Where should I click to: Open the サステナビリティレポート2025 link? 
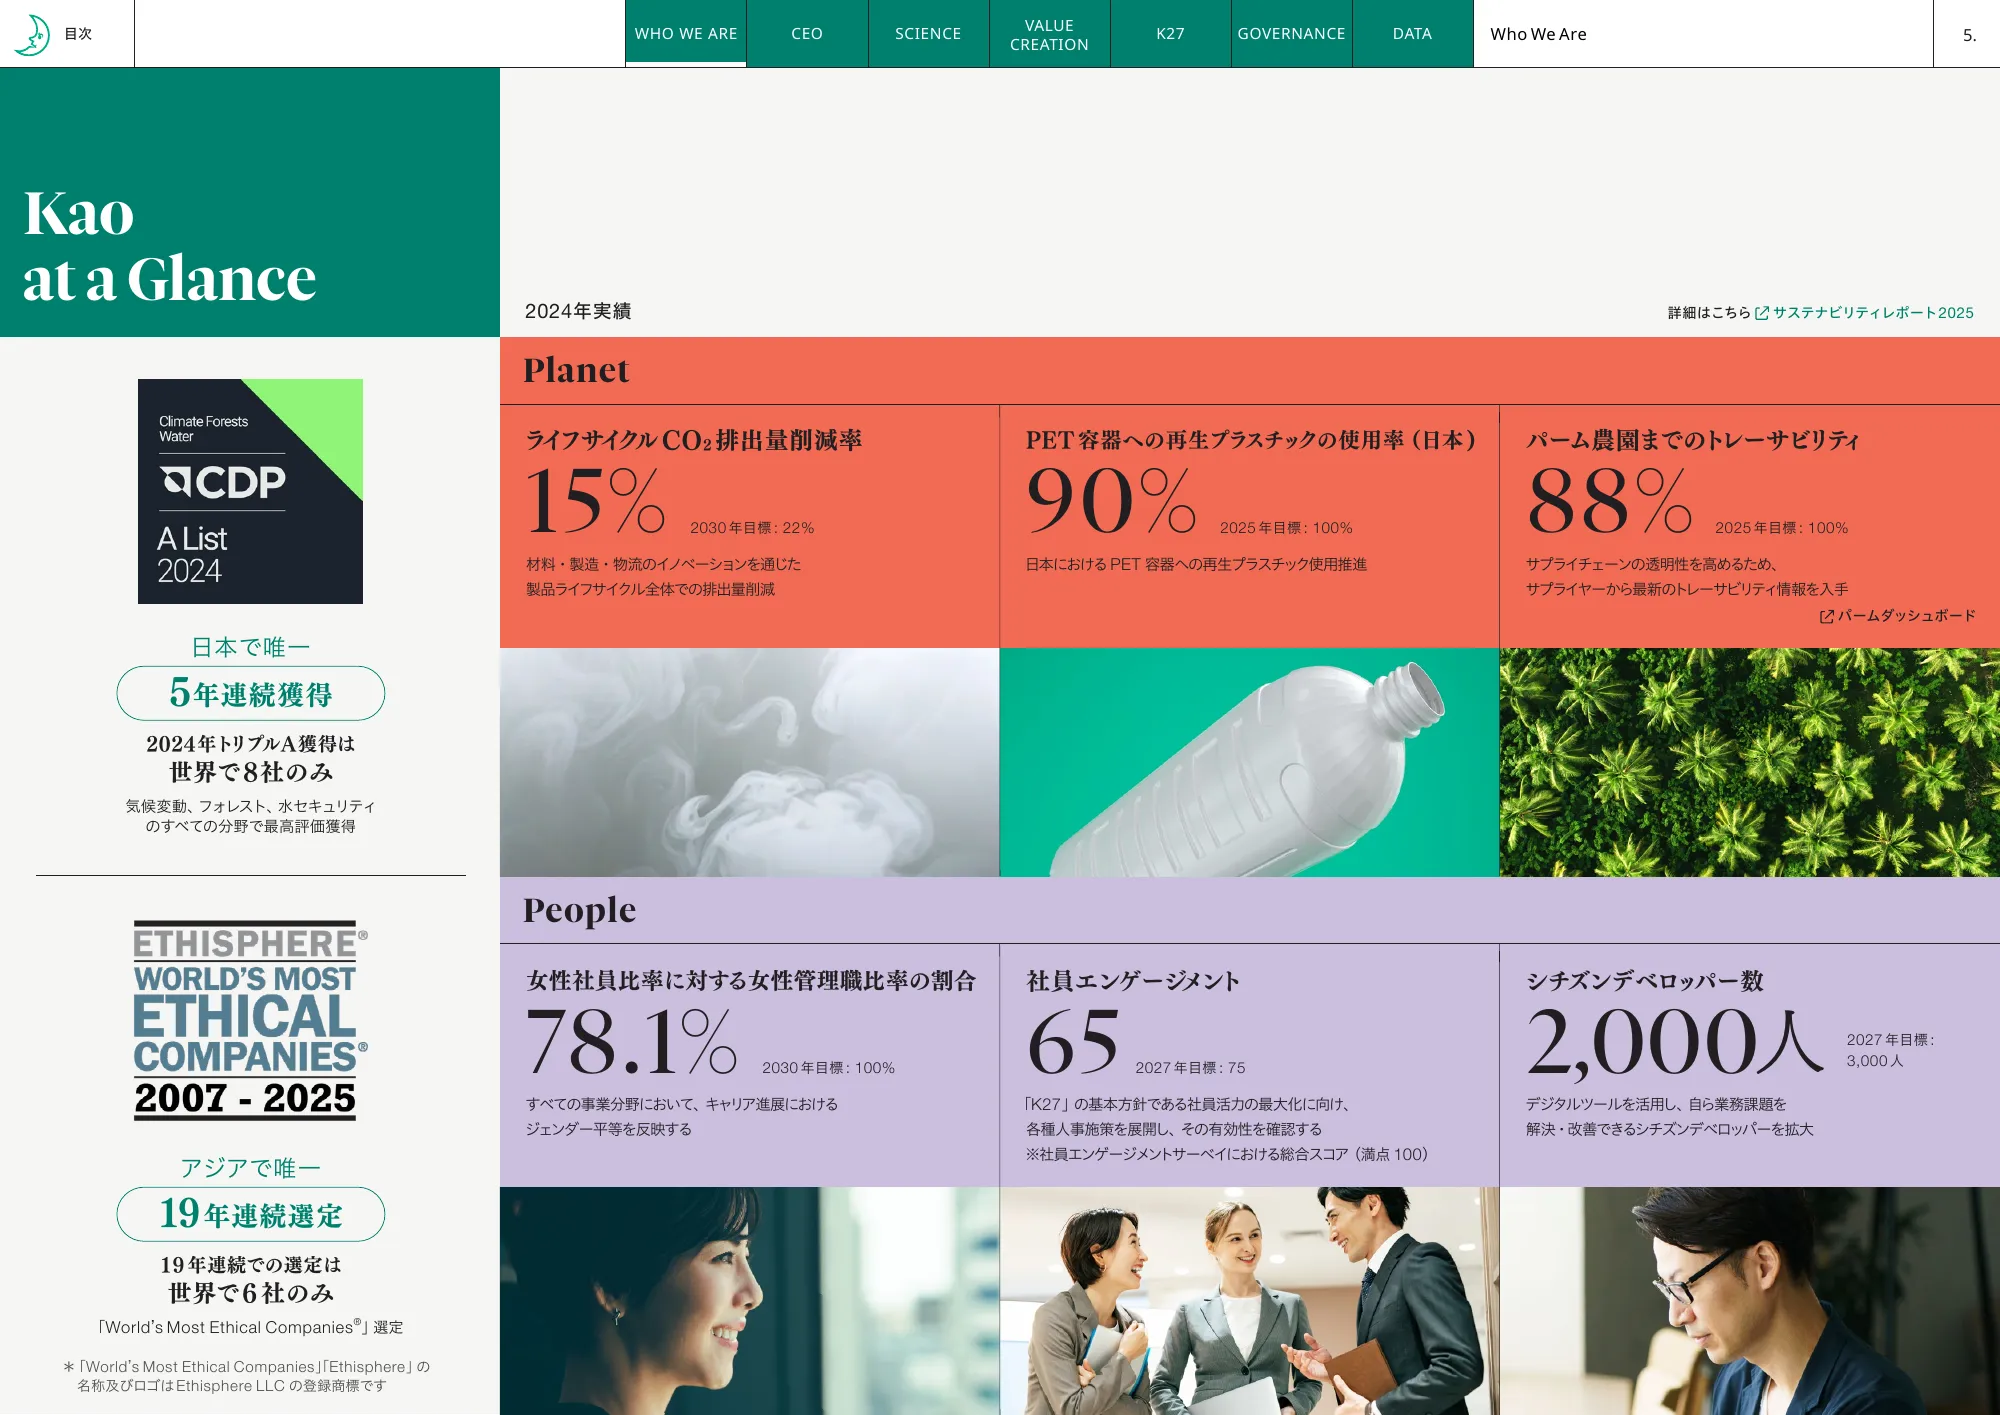[x=1873, y=312]
